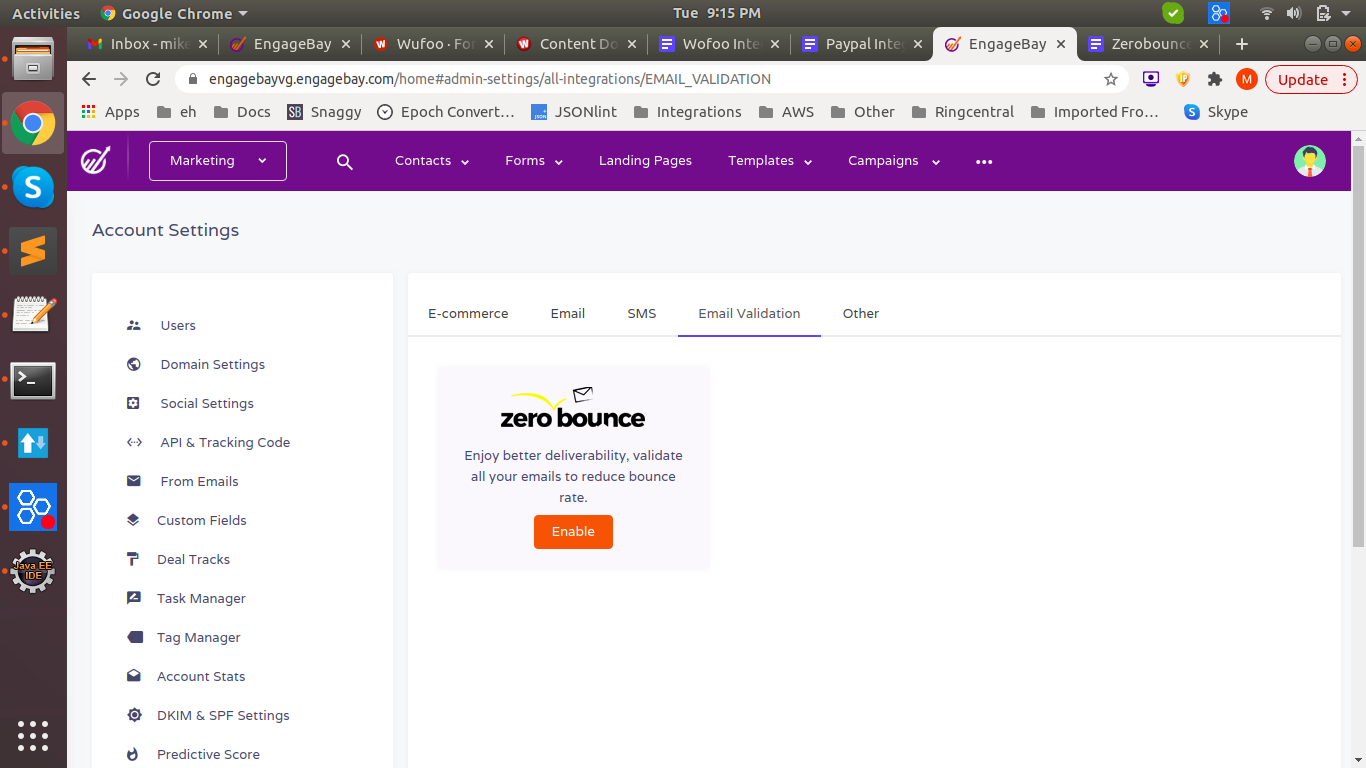Switch to the Other integrations tab
The height and width of the screenshot is (768, 1366).
[x=861, y=314]
